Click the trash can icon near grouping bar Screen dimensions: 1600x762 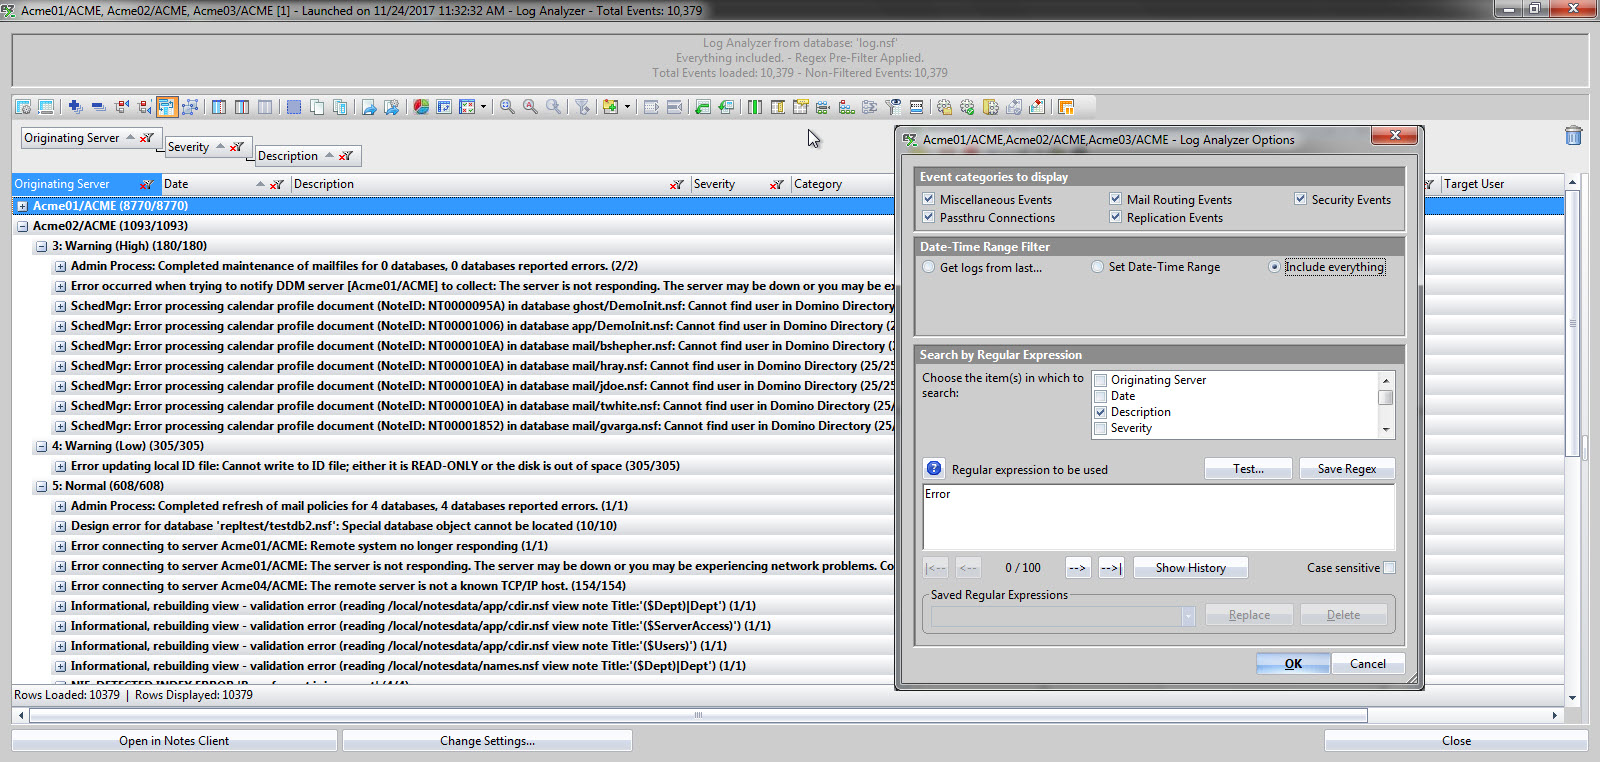click(x=1573, y=136)
